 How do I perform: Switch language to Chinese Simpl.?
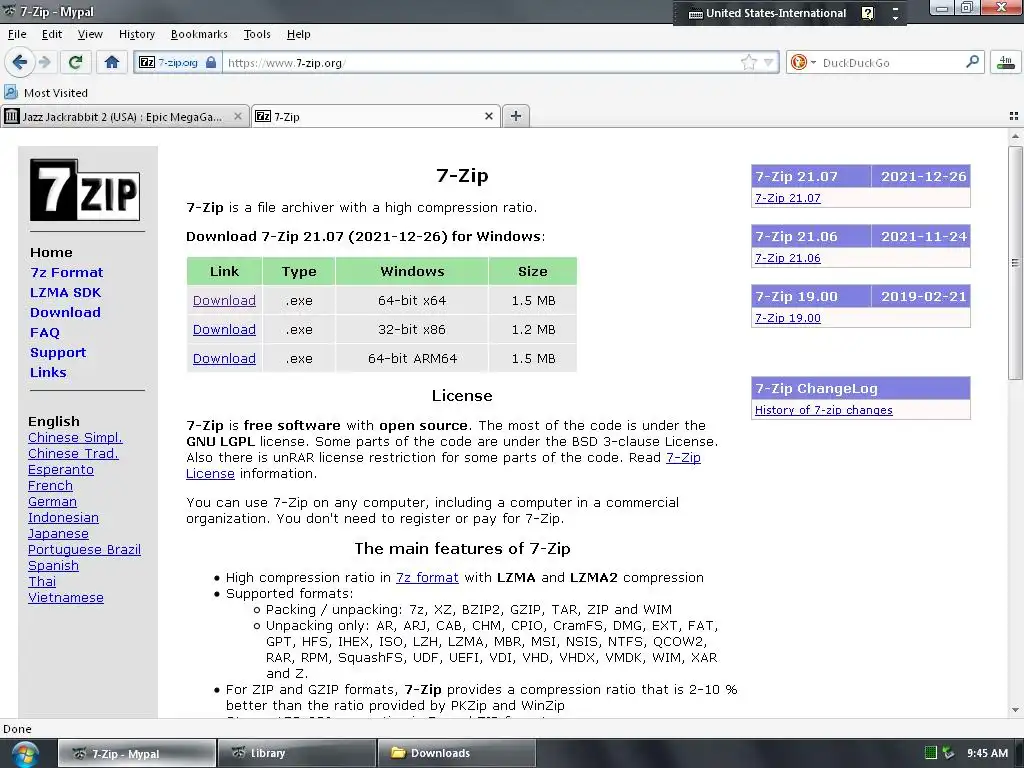pos(75,438)
